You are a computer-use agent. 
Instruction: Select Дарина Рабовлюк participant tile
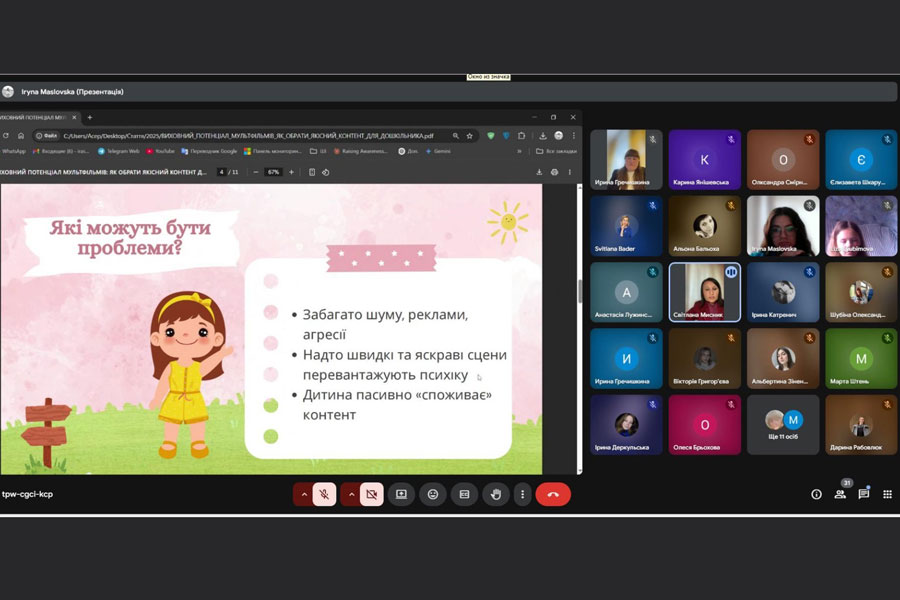click(x=861, y=425)
